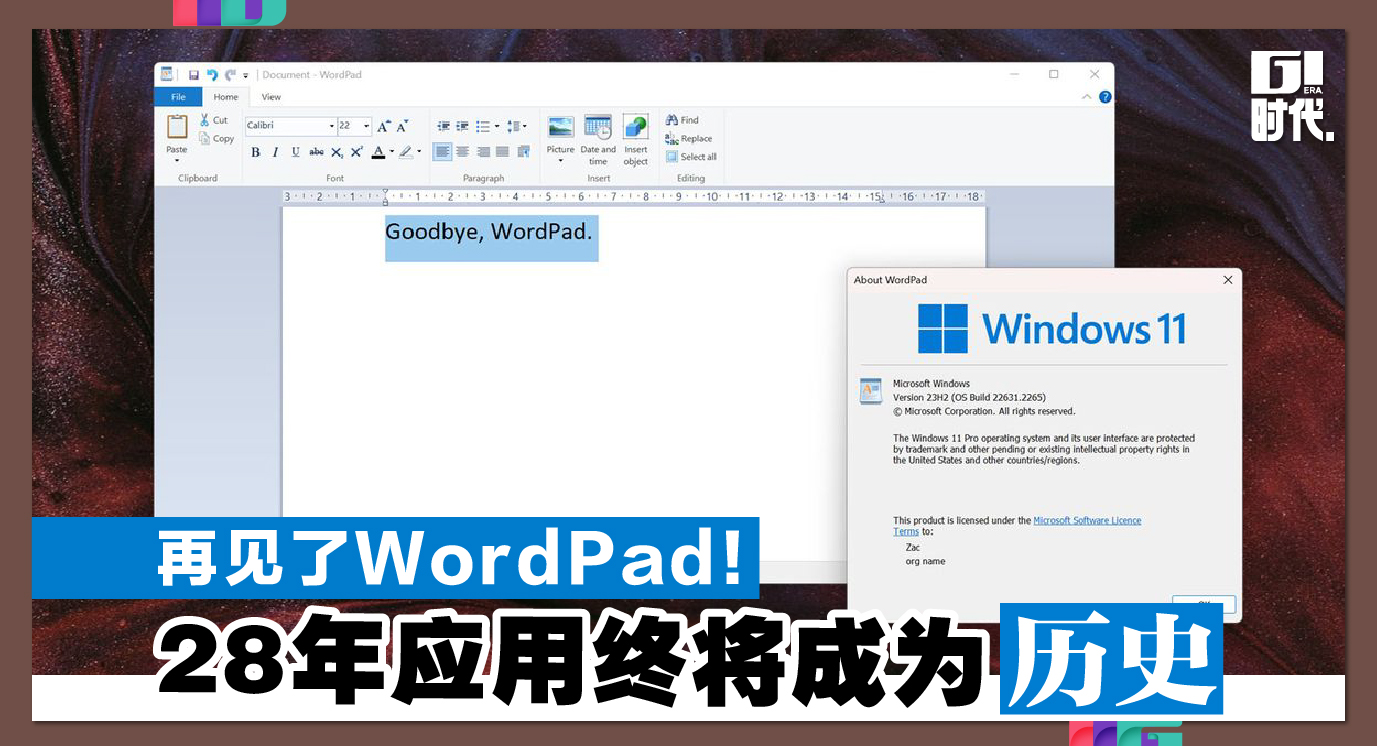
Task: Open the File menu tab
Action: click(178, 97)
